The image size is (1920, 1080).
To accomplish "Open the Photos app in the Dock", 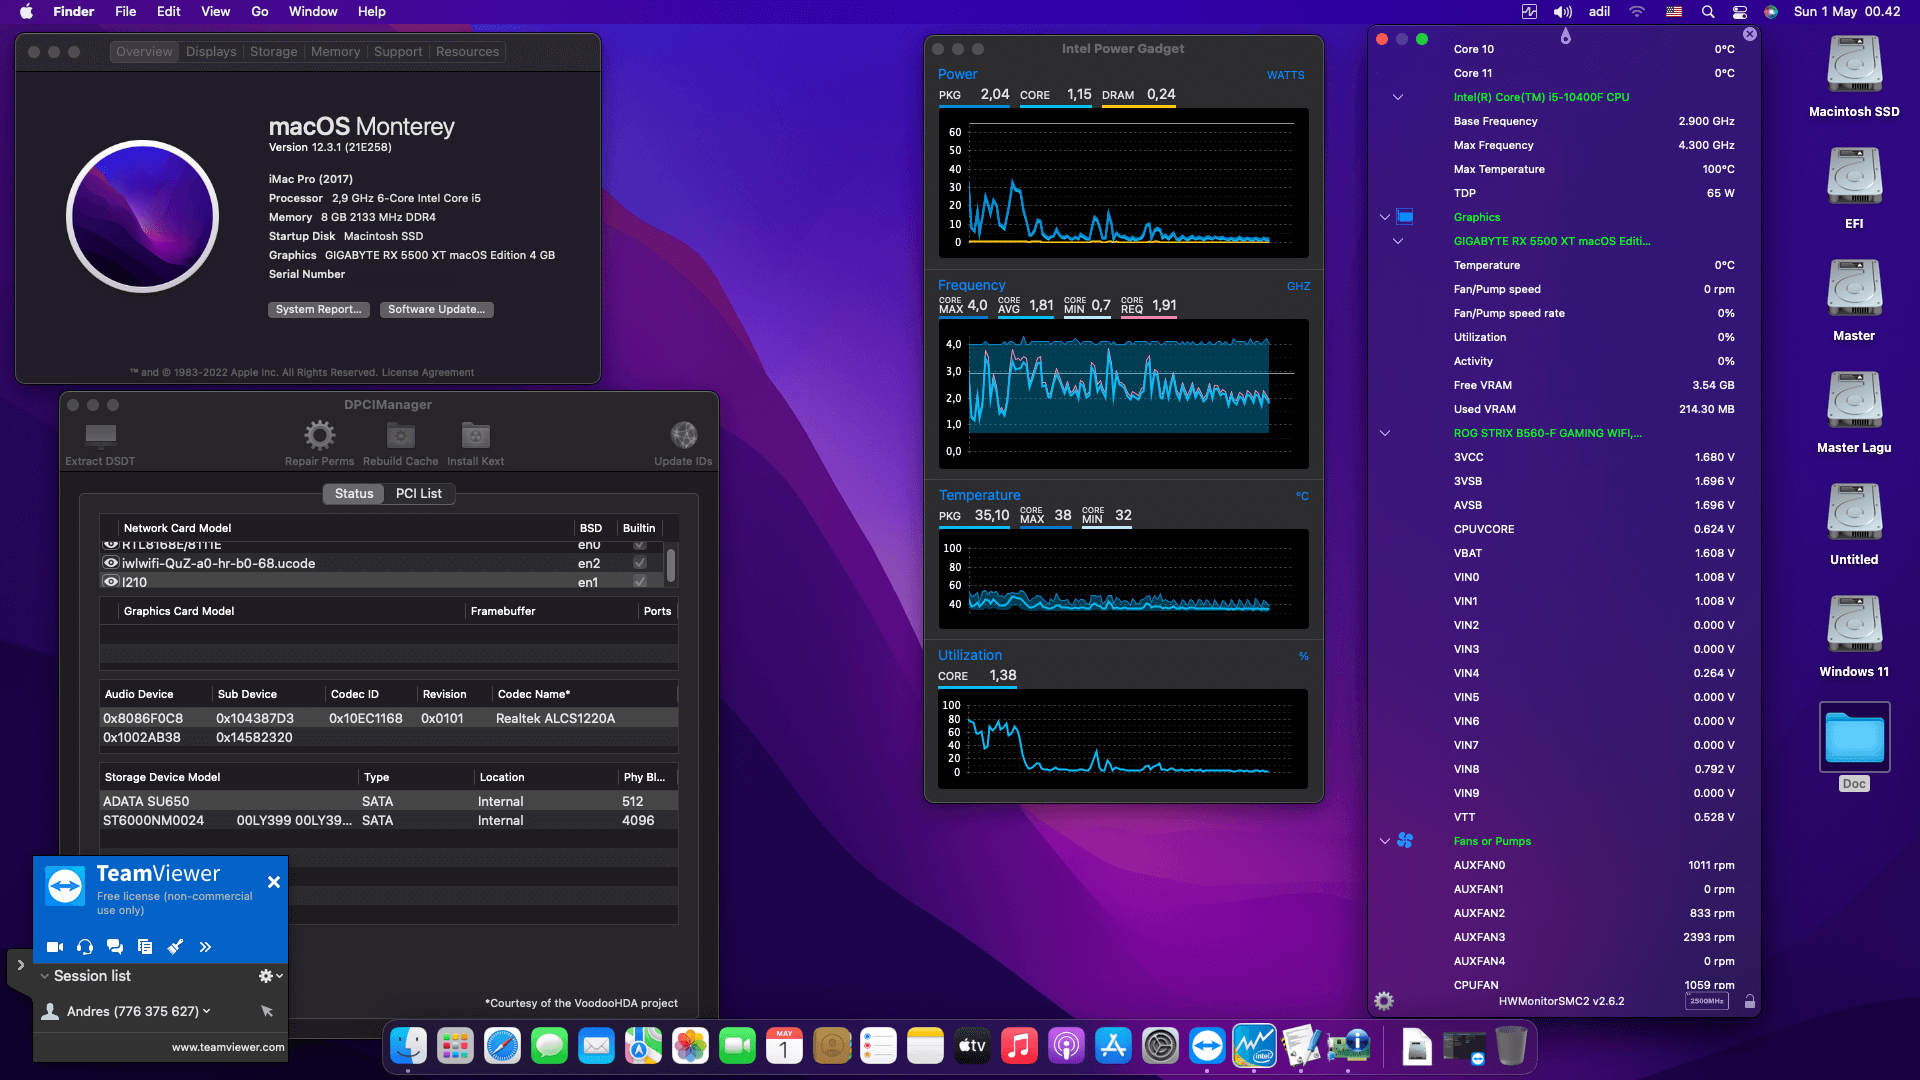I will point(690,1047).
